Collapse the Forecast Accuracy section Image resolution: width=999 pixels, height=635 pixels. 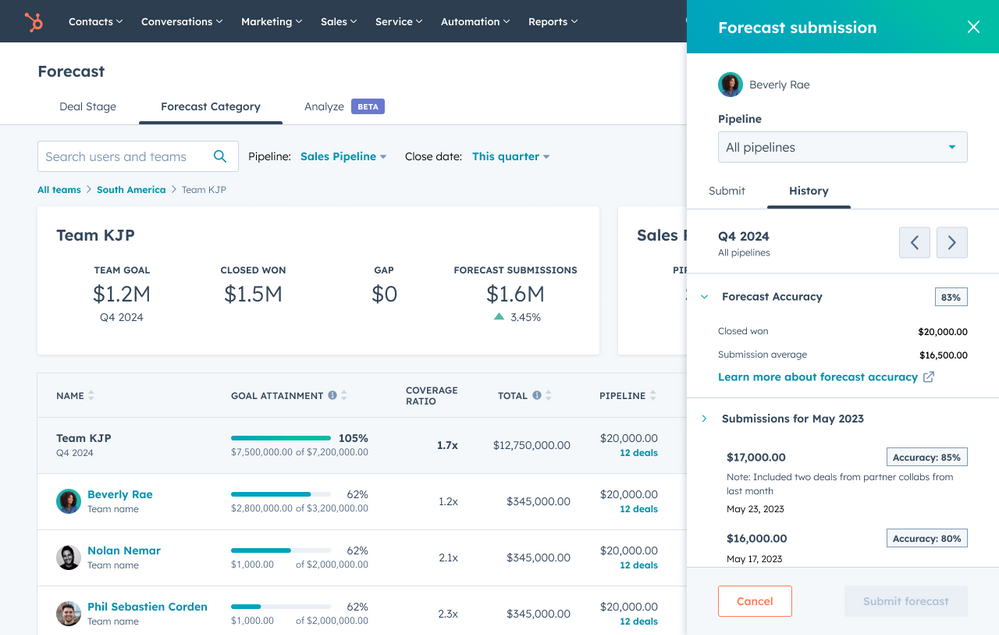pyautogui.click(x=705, y=297)
